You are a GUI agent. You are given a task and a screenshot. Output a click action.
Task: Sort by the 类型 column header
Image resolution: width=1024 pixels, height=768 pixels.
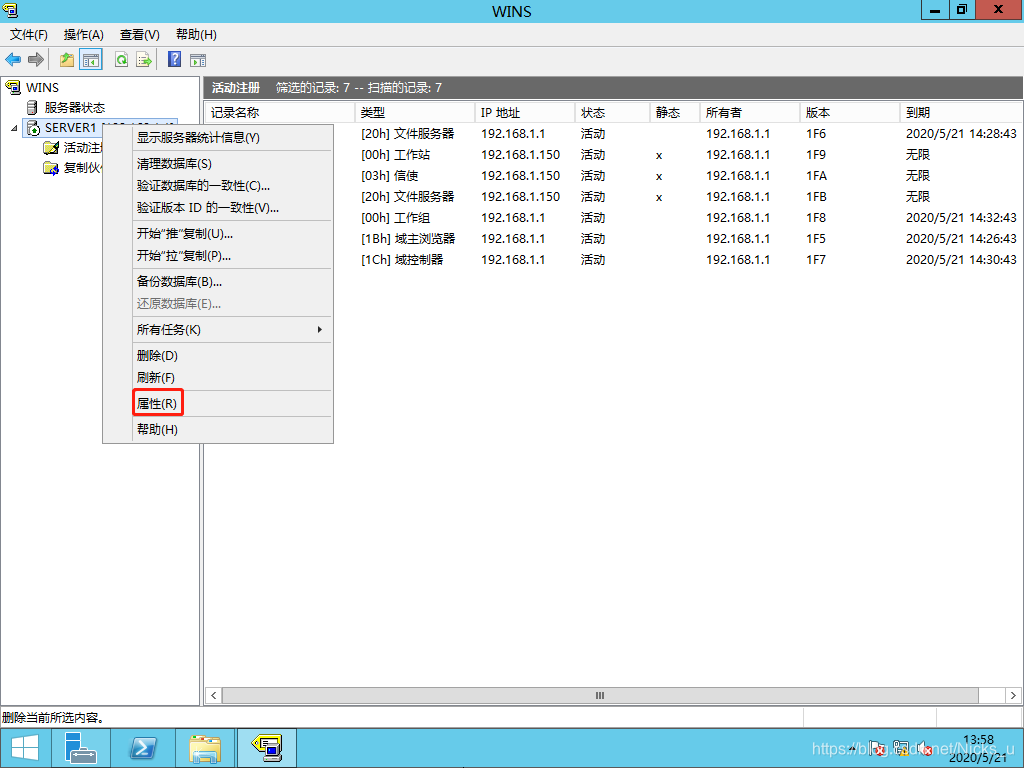(x=415, y=112)
